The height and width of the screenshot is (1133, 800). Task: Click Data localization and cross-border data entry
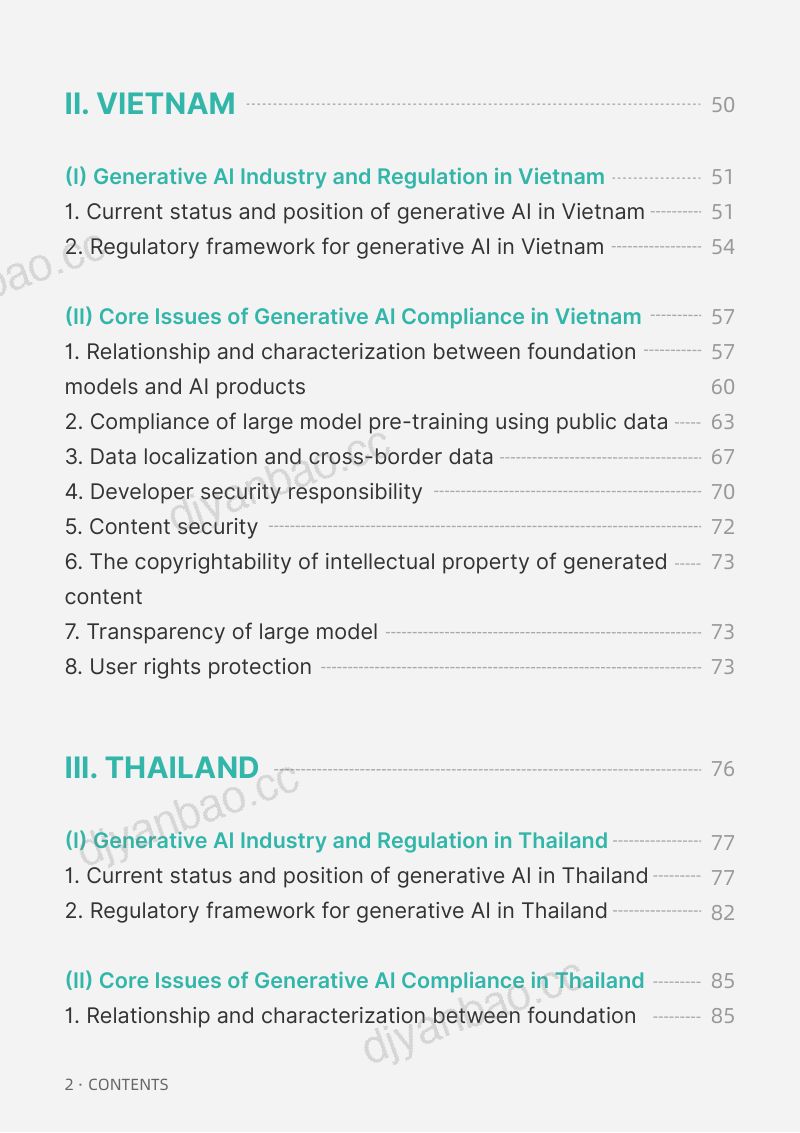[x=279, y=457]
